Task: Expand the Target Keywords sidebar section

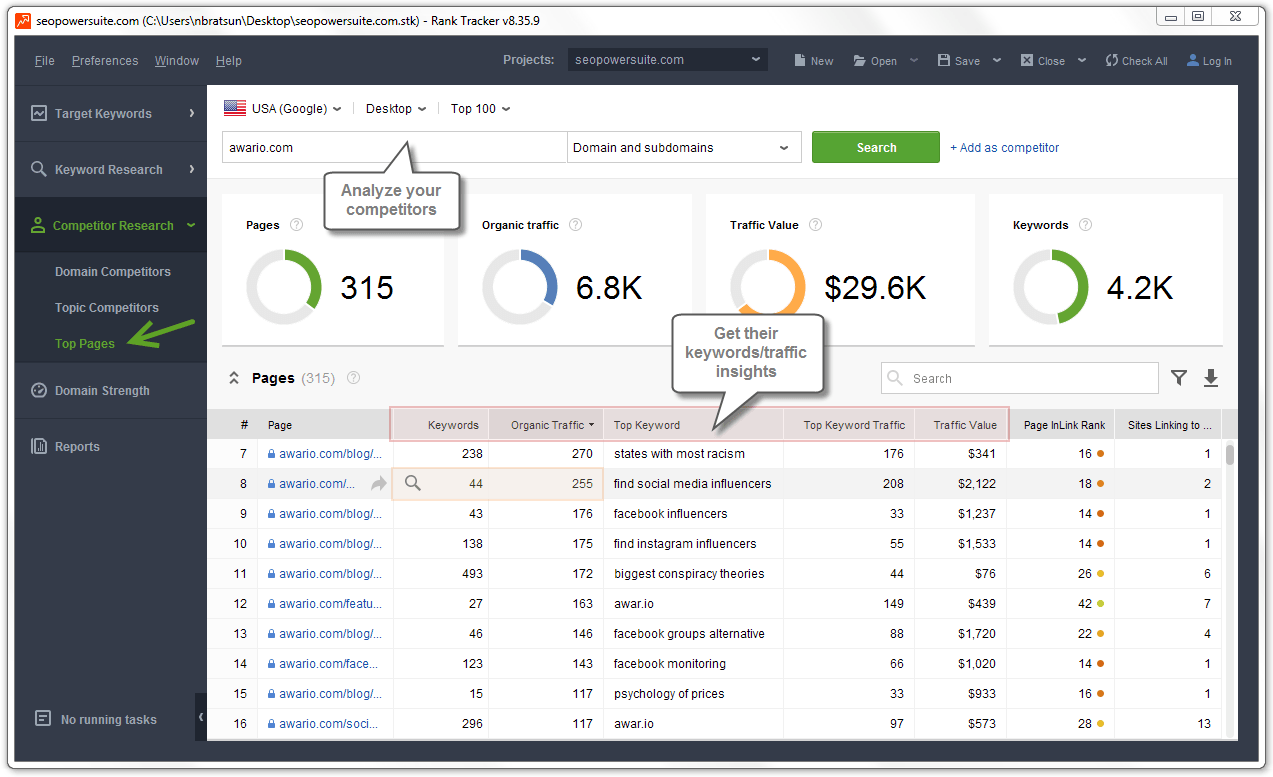Action: [x=191, y=113]
